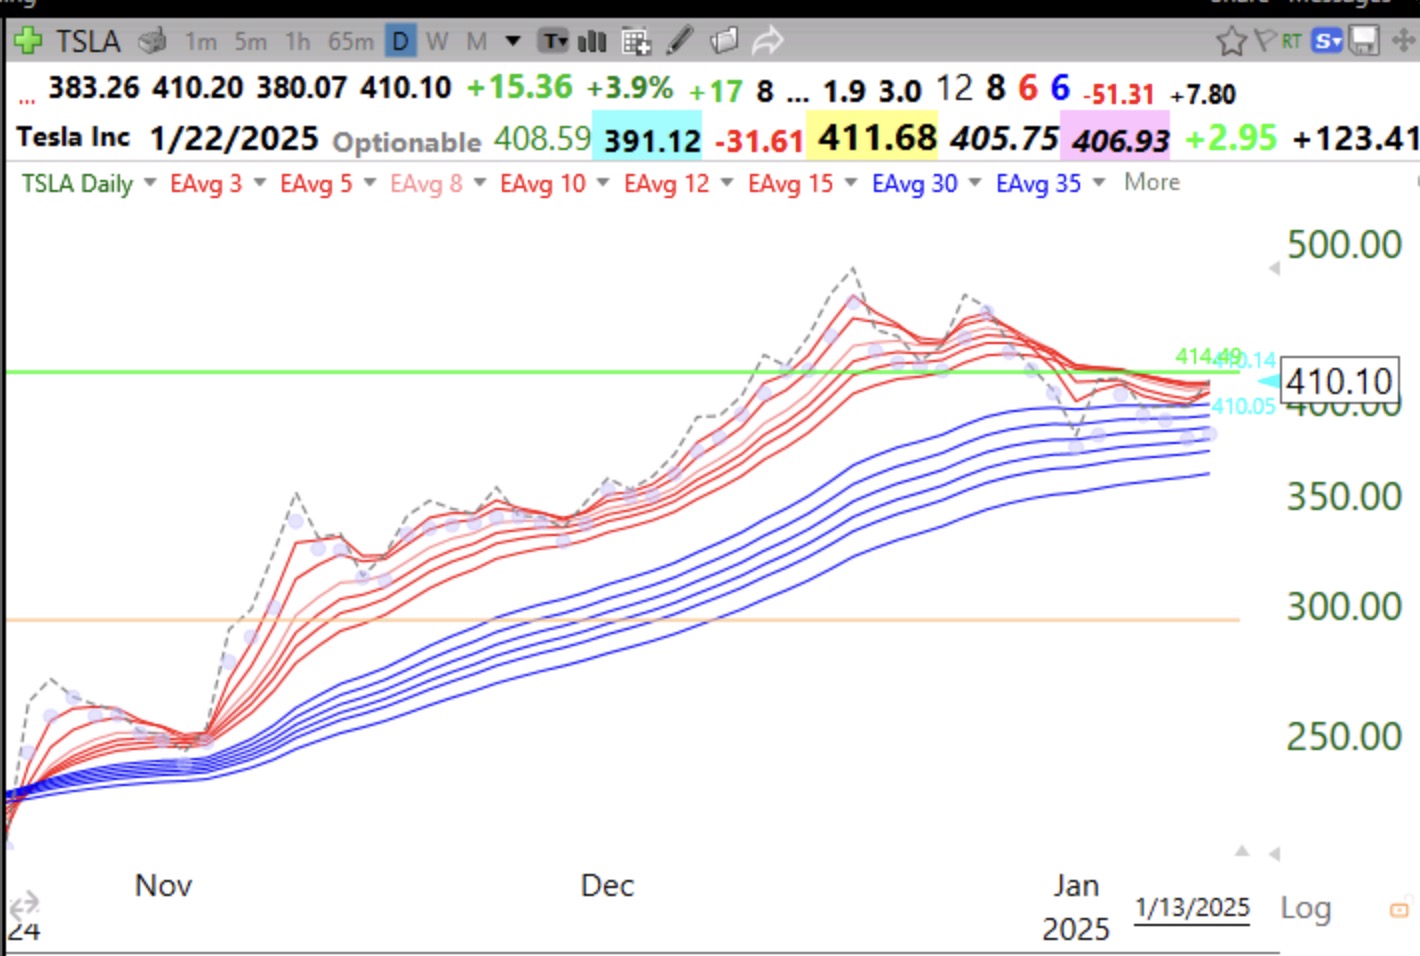This screenshot has width=1420, height=956.
Task: Click the save floppy disk icon
Action: click(1364, 41)
